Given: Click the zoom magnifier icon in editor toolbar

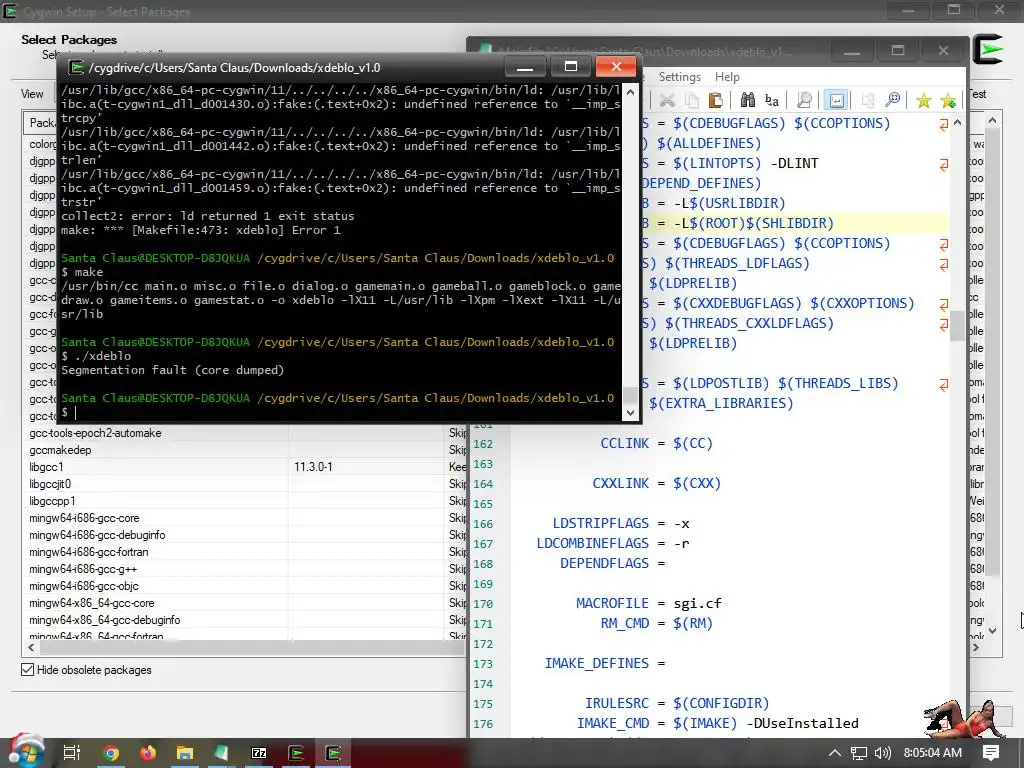Looking at the screenshot, I should click(892, 100).
